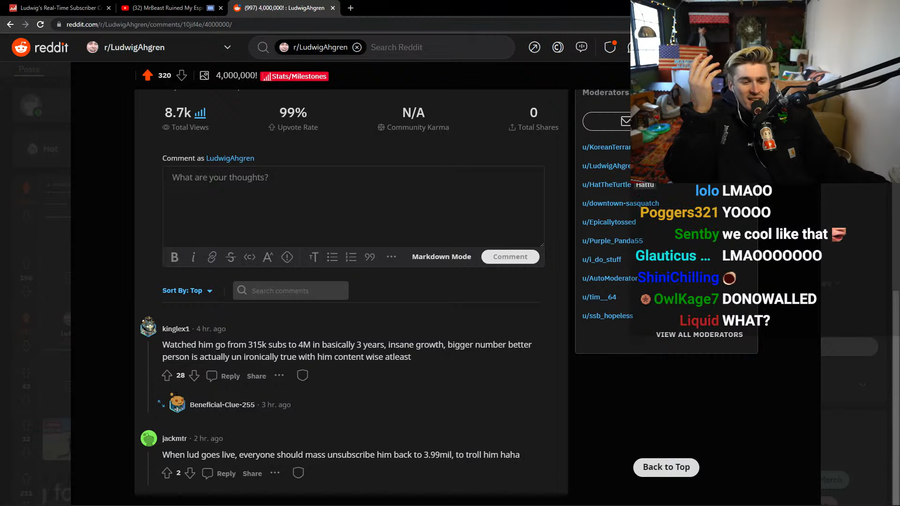
Task: Mark spoiler with the spoiler icon
Action: 287,257
